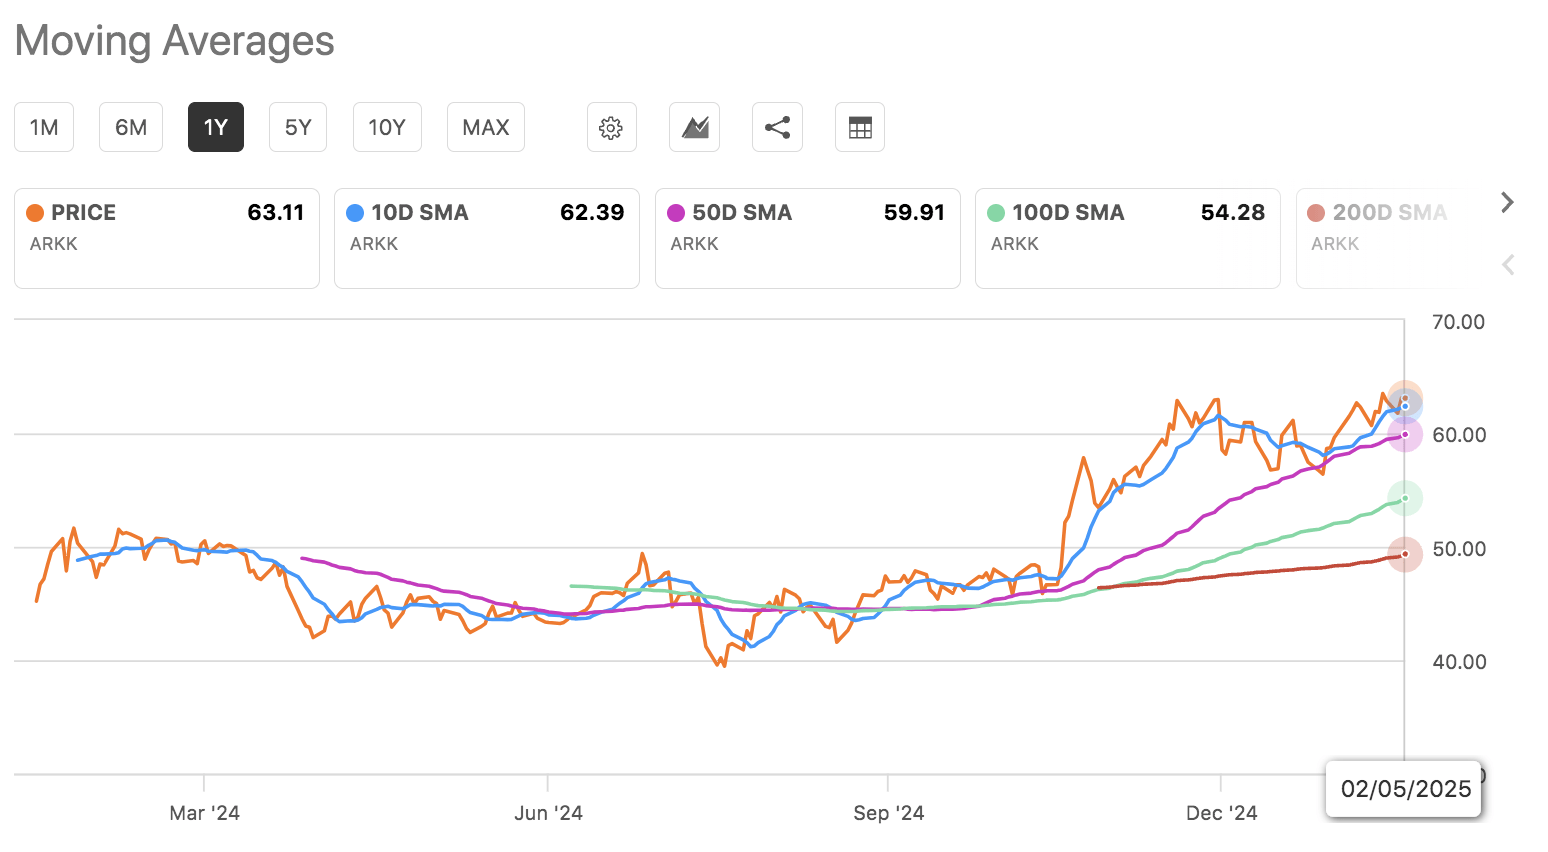Click the 02/05/2025 date tooltip

click(1403, 789)
